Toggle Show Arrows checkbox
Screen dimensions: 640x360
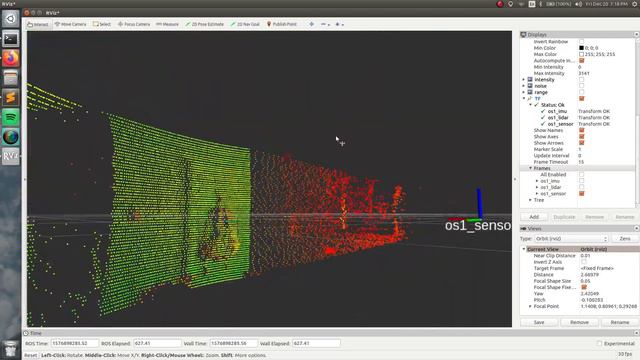coord(581,143)
